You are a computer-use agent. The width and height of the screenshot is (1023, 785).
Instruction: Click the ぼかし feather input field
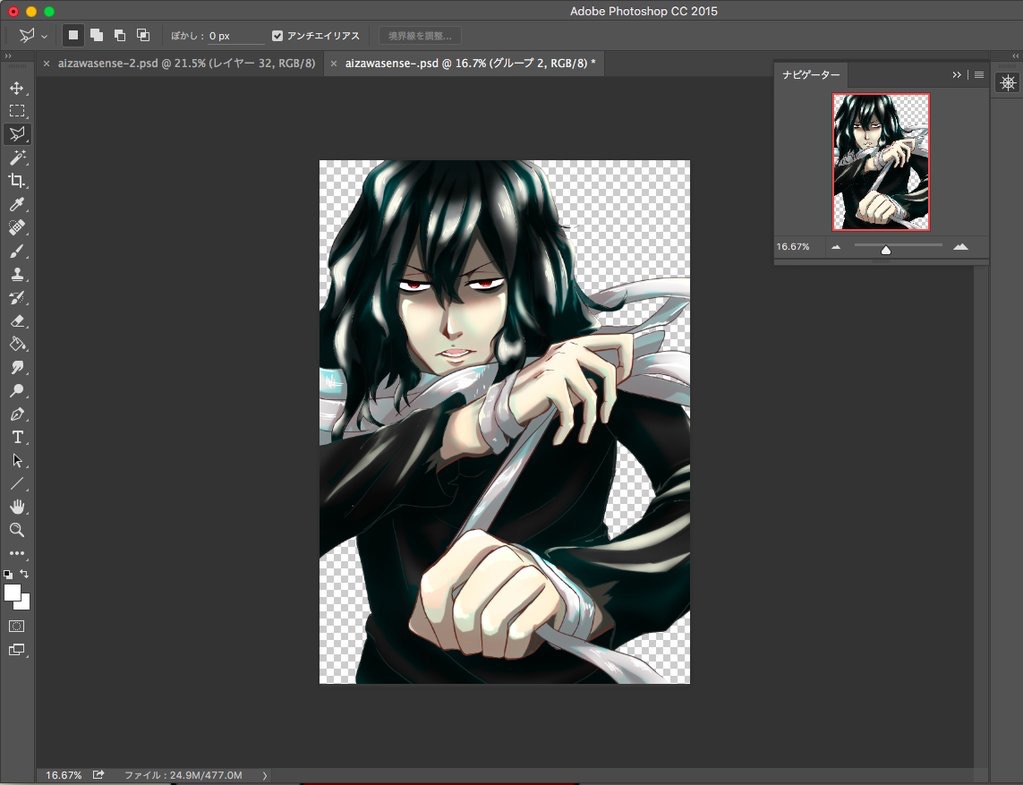coord(236,36)
